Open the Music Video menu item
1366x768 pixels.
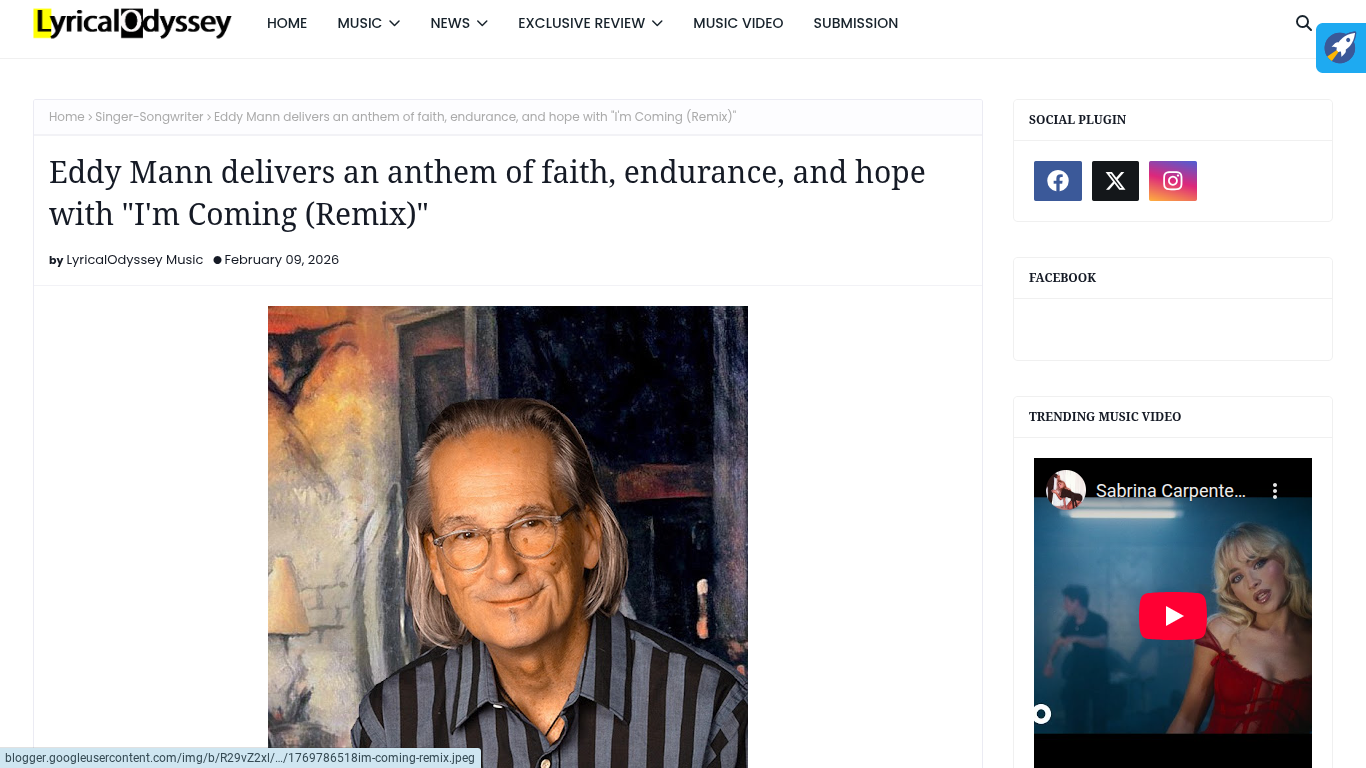pyautogui.click(x=738, y=23)
